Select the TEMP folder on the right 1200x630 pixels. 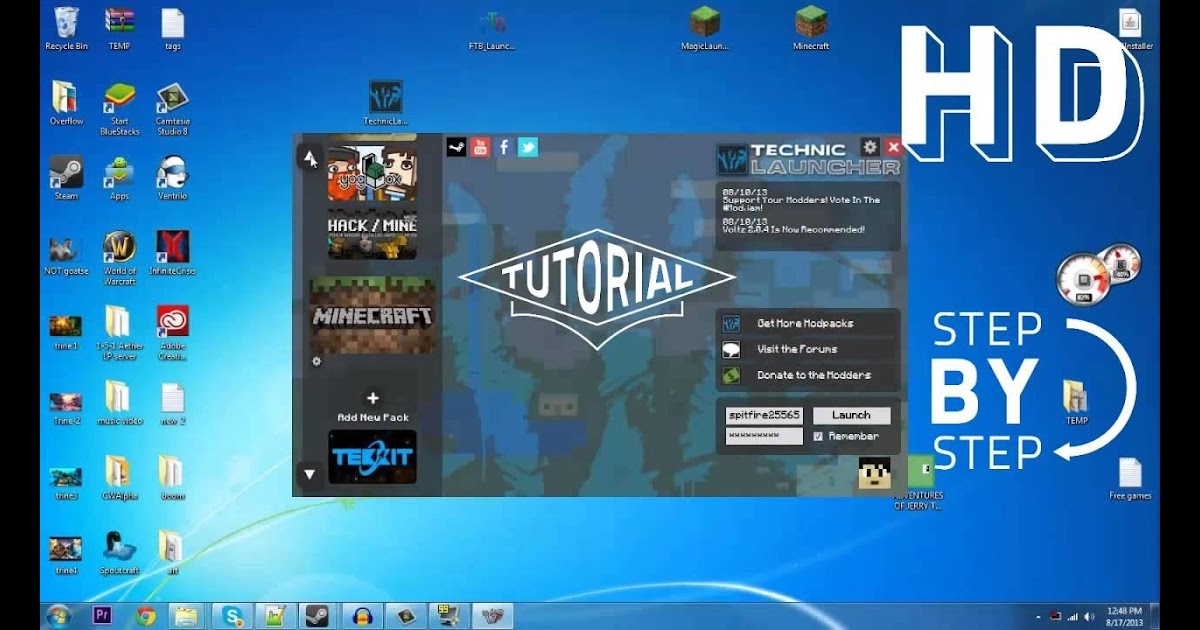(1076, 403)
